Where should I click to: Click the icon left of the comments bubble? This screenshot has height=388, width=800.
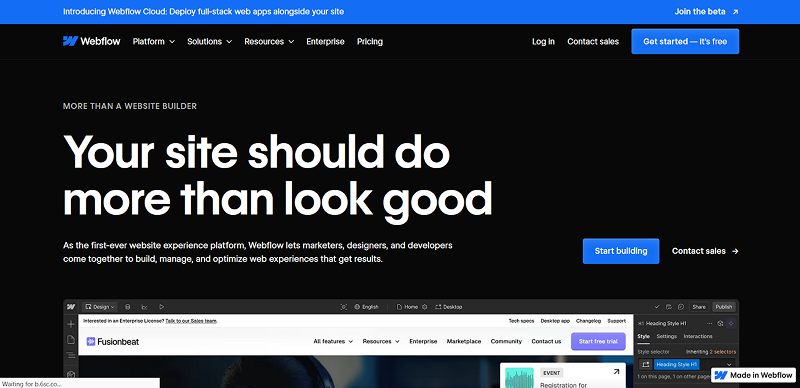pos(669,307)
